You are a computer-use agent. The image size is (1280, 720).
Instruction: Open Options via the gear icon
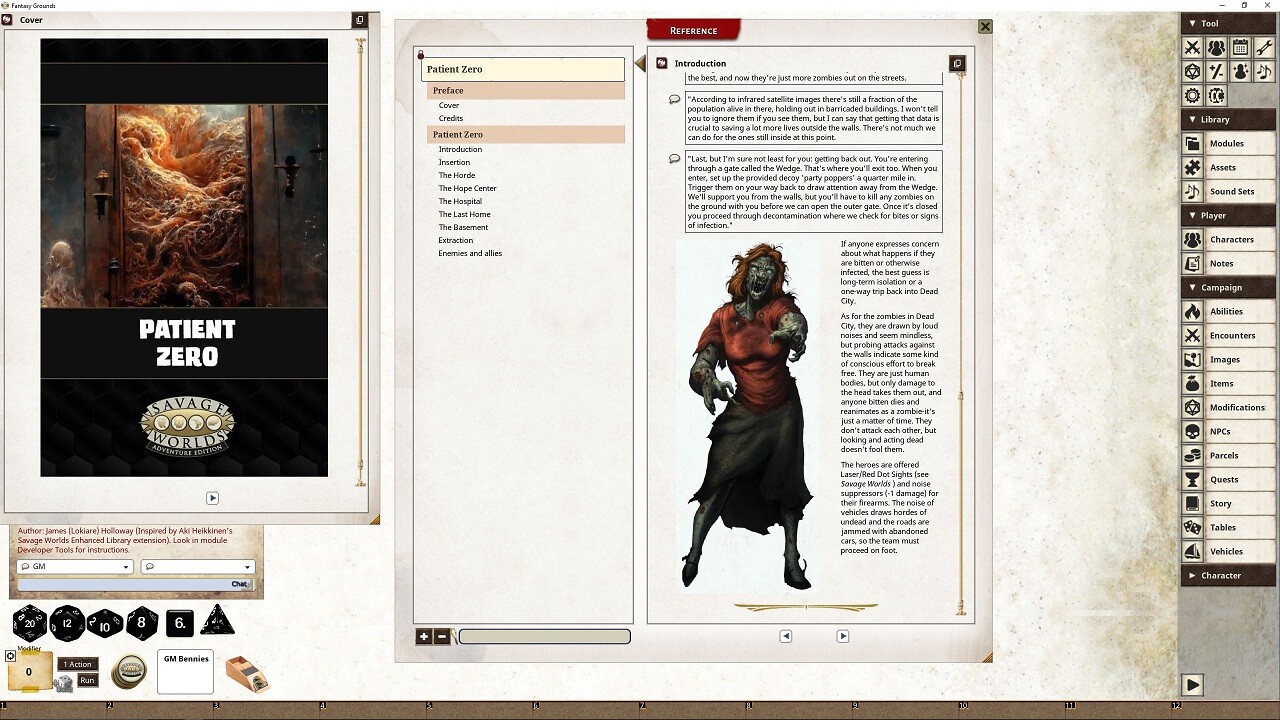tap(1192, 95)
